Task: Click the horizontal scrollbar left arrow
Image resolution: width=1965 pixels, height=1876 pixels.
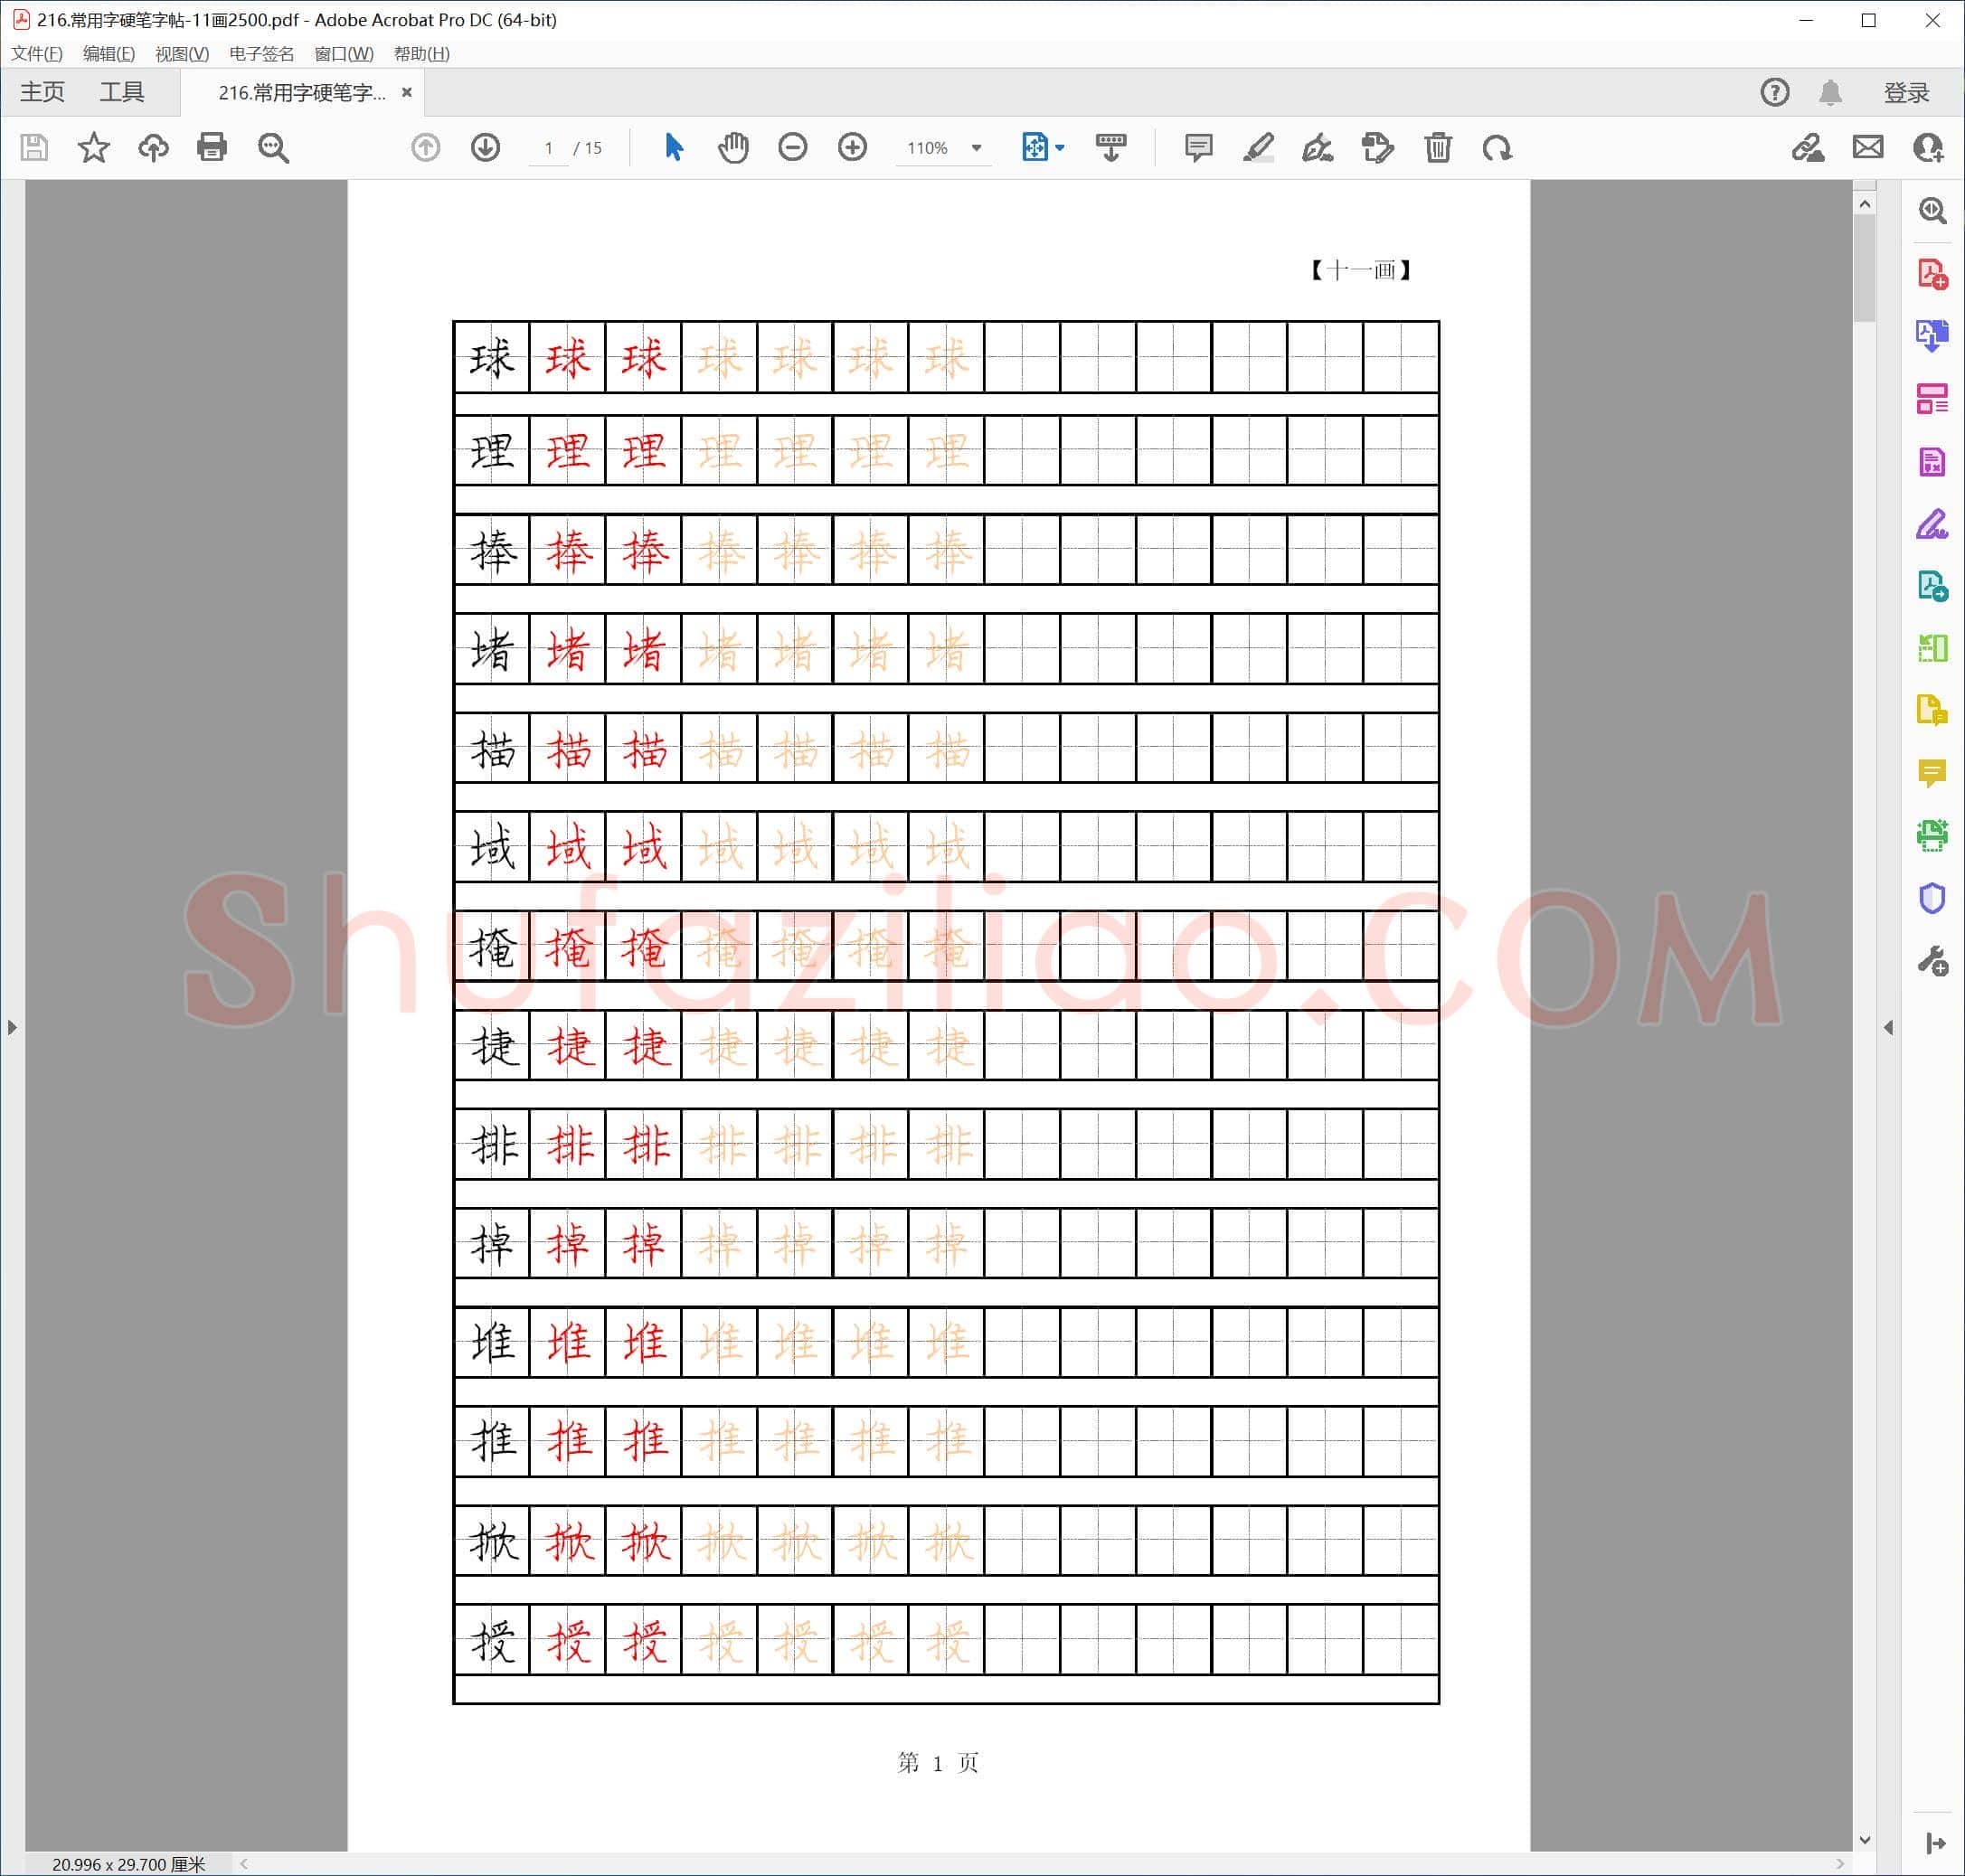Action: pyautogui.click(x=243, y=1864)
